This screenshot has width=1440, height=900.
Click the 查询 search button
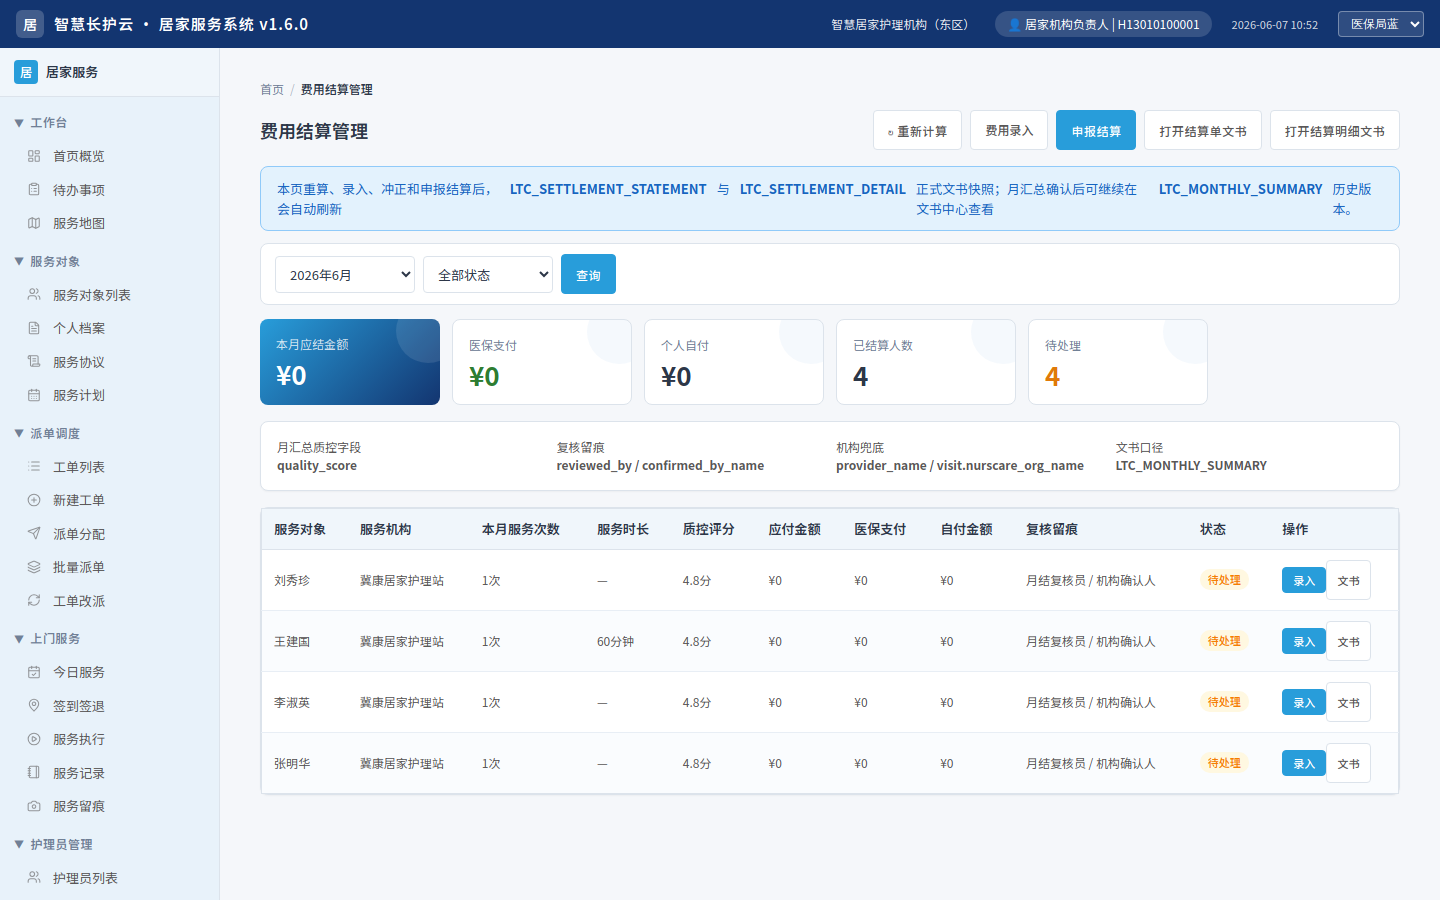click(x=588, y=274)
